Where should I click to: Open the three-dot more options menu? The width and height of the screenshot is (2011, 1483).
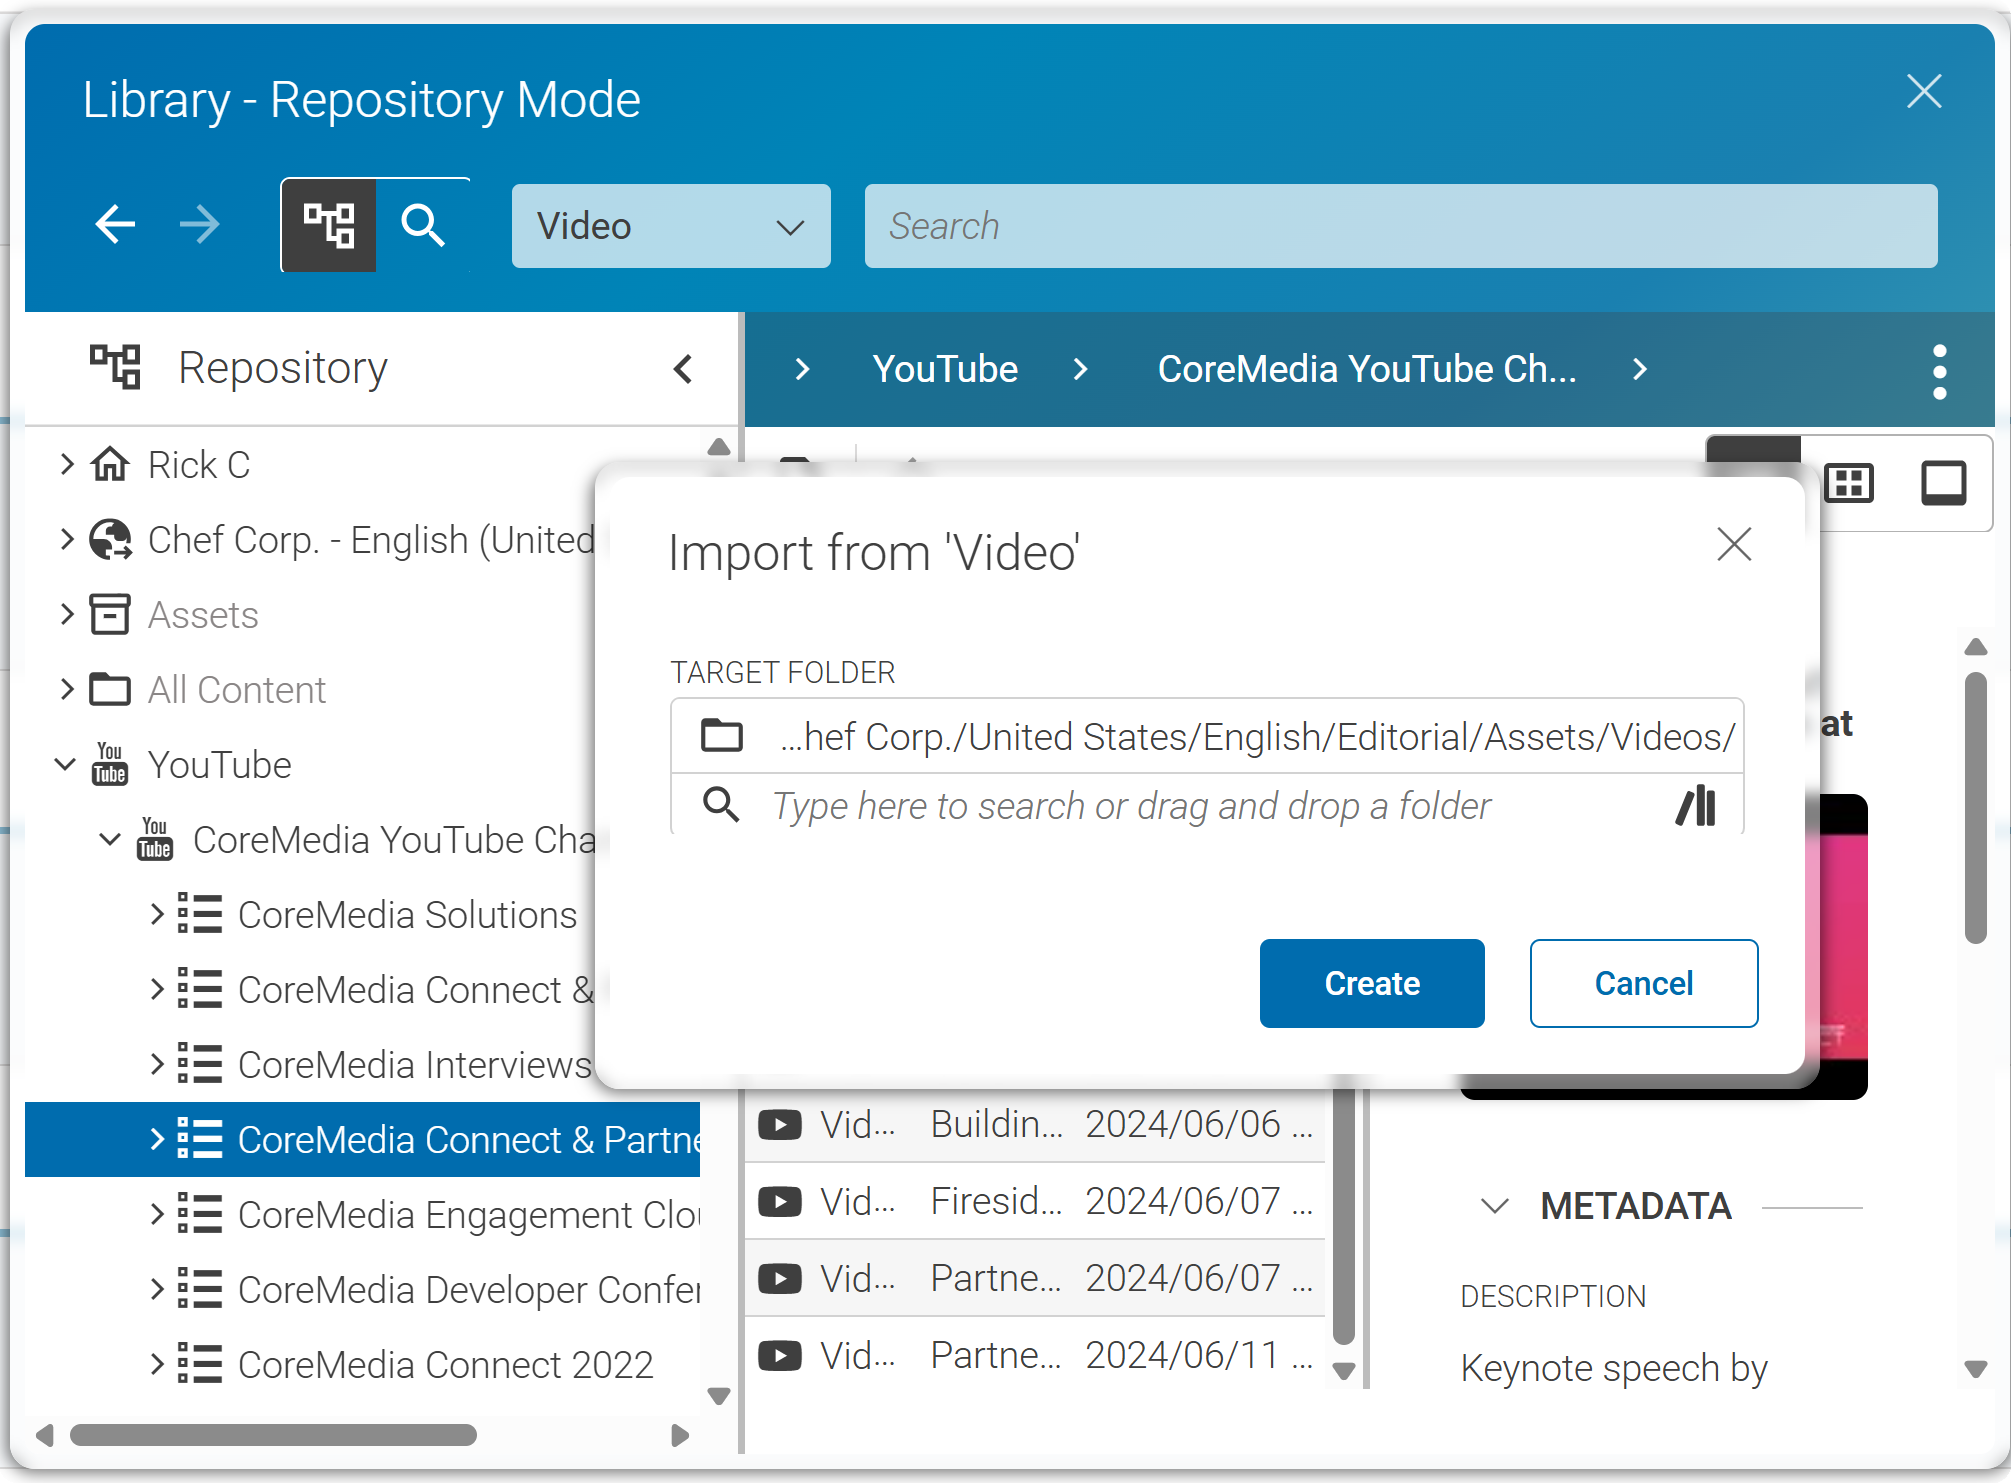1939,371
